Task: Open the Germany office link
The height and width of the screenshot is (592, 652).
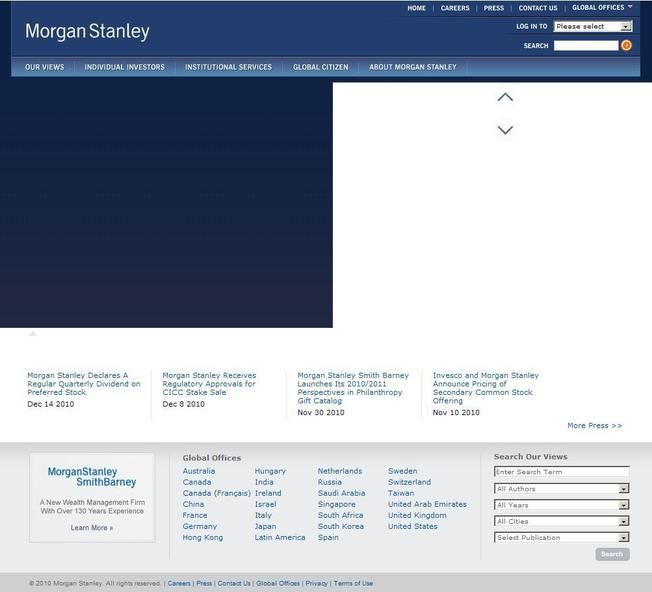Action: (x=200, y=526)
